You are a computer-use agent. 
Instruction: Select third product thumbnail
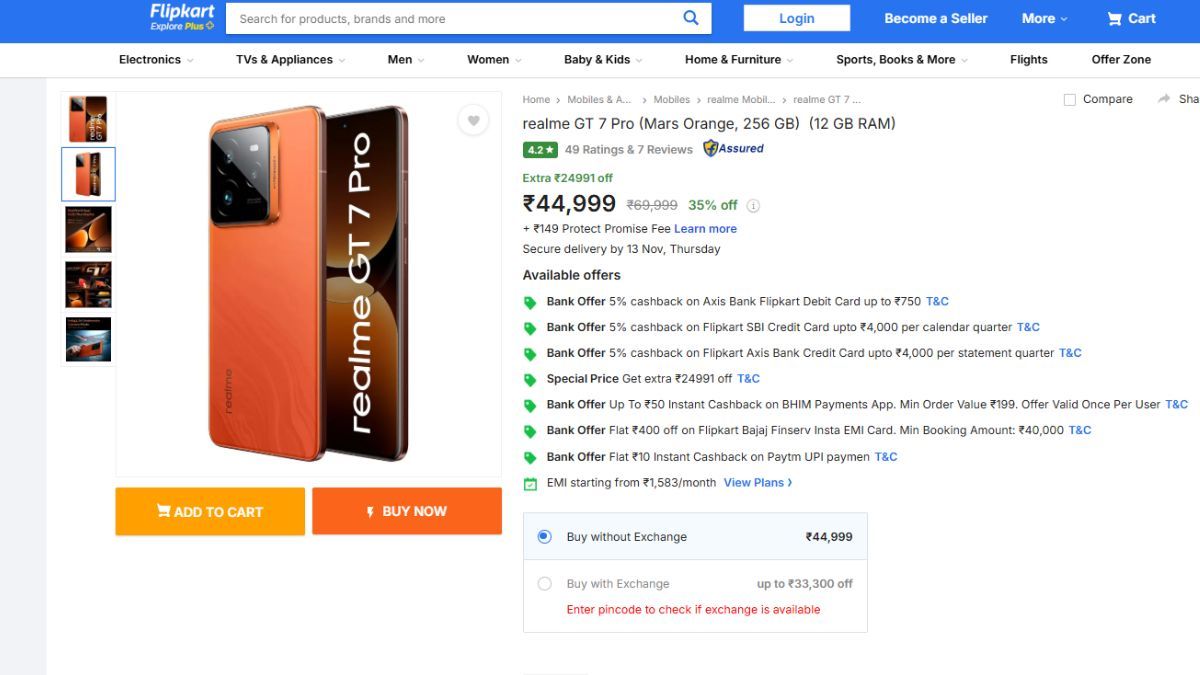click(88, 229)
